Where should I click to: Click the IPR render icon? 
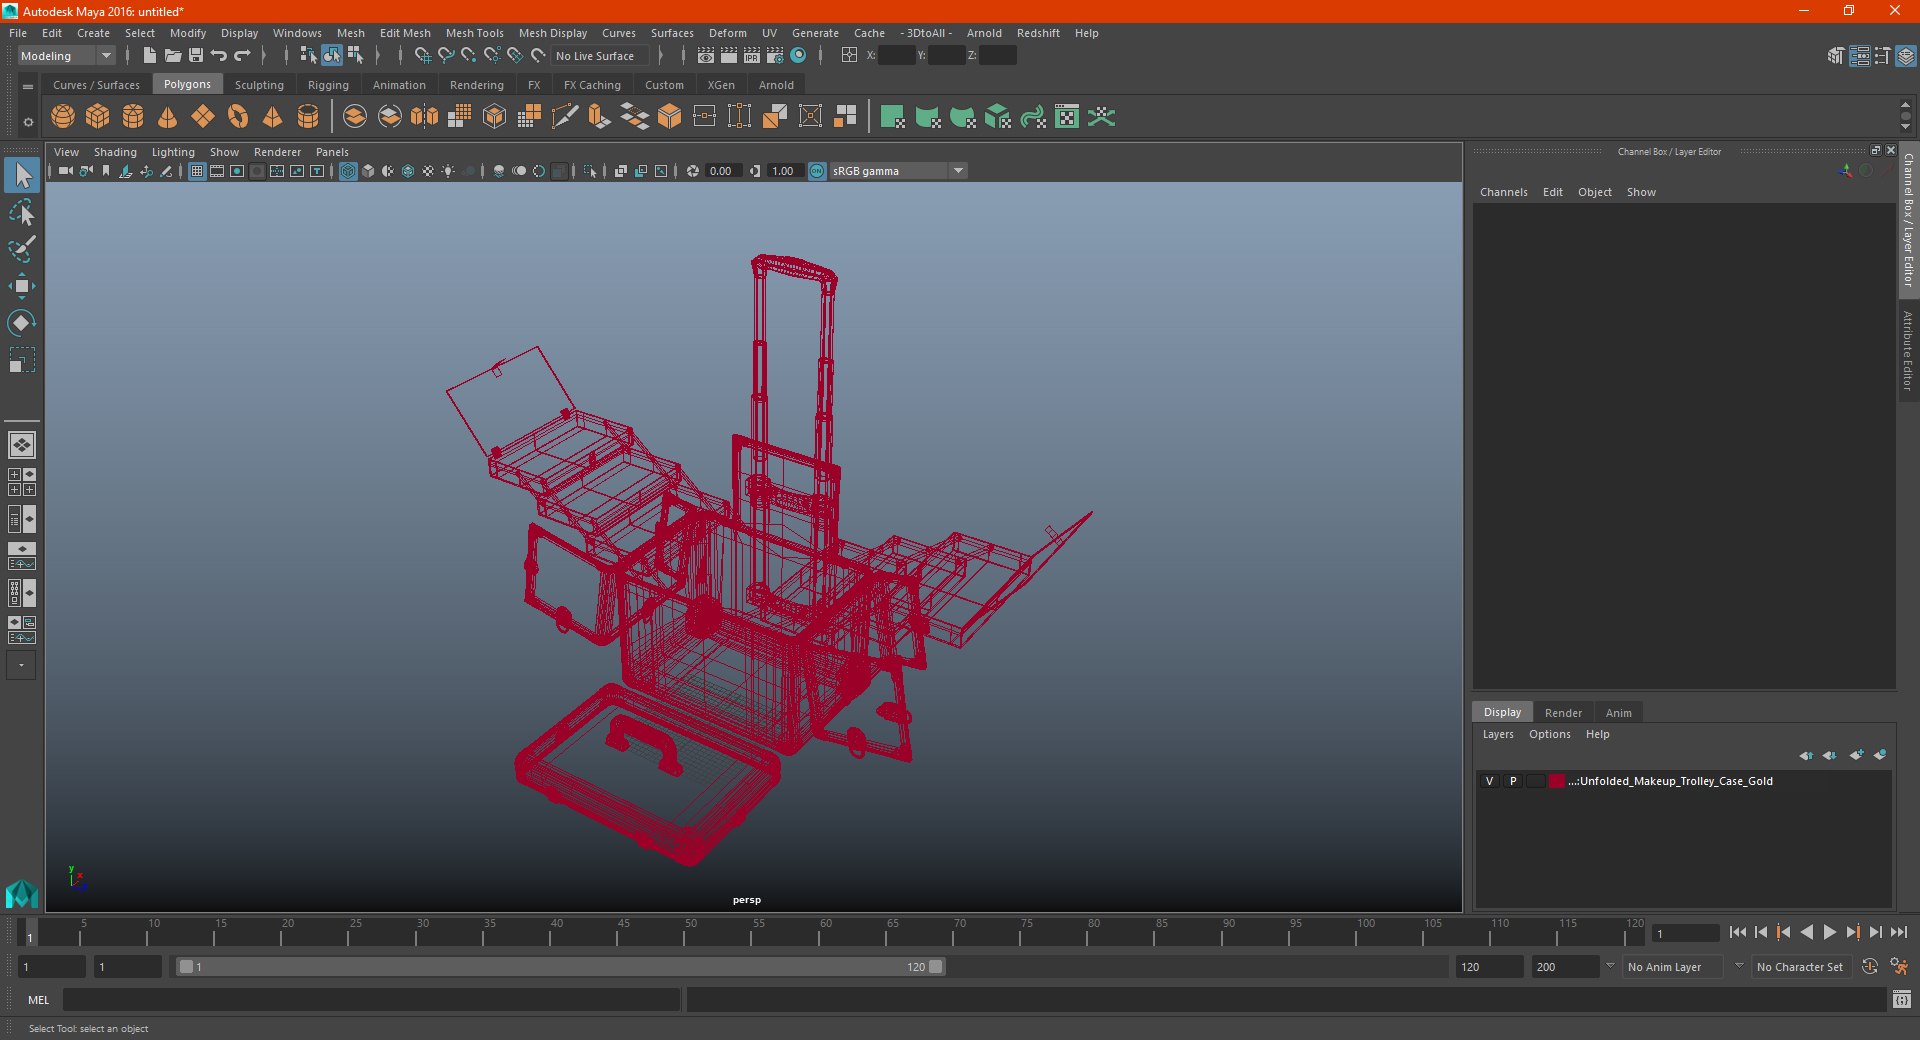pyautogui.click(x=752, y=56)
